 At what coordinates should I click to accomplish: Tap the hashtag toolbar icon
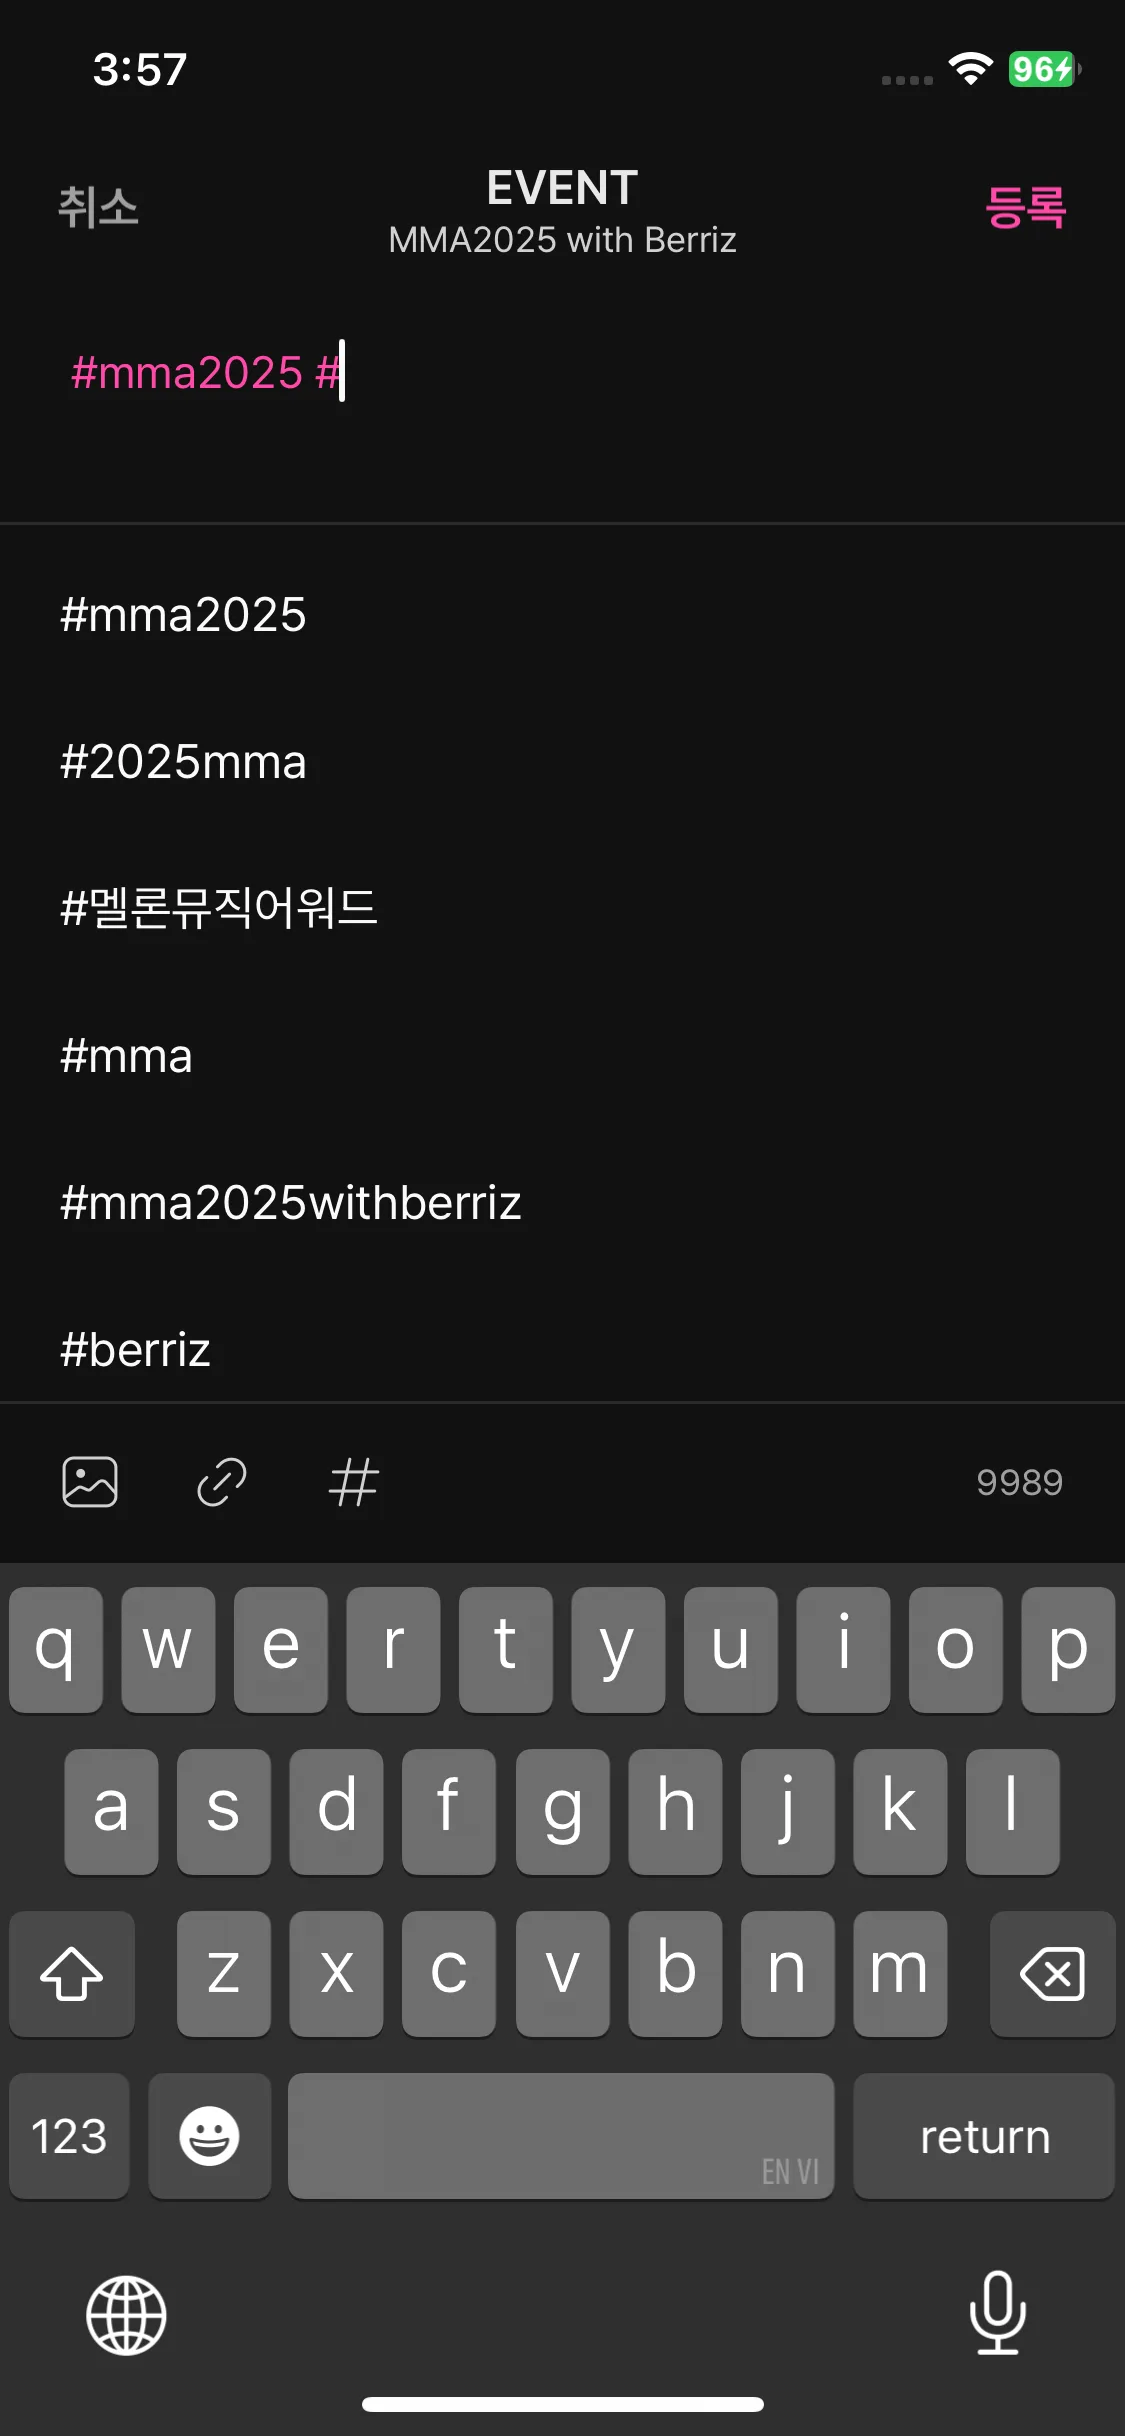354,1481
